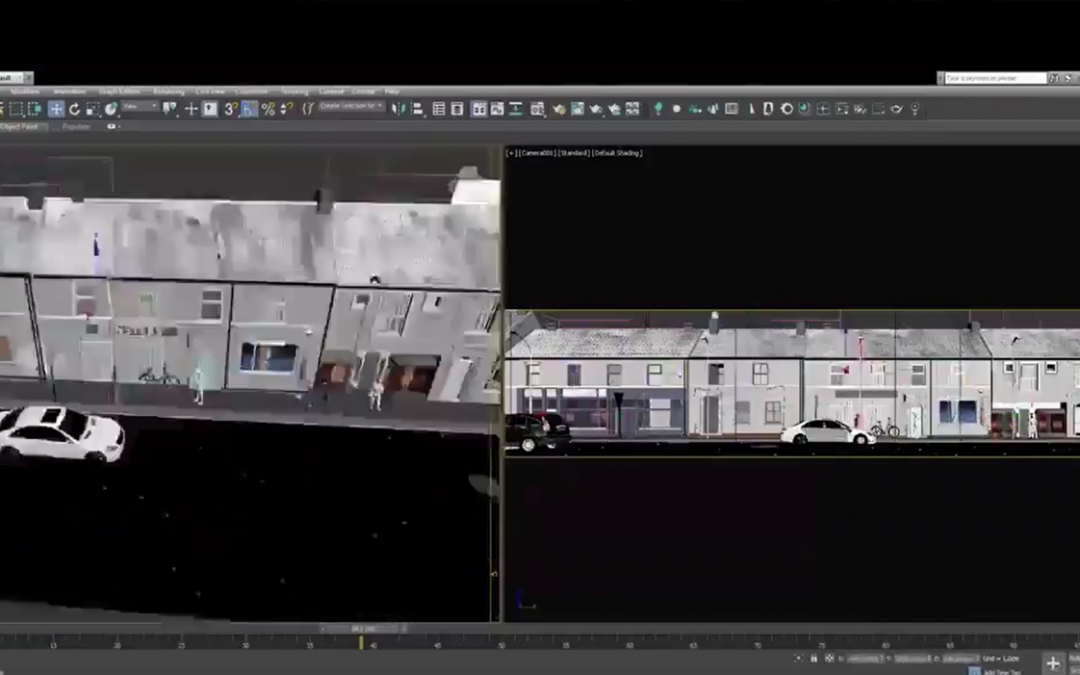Click the Camera001 viewport label
The image size is (1080, 675).
tap(538, 153)
